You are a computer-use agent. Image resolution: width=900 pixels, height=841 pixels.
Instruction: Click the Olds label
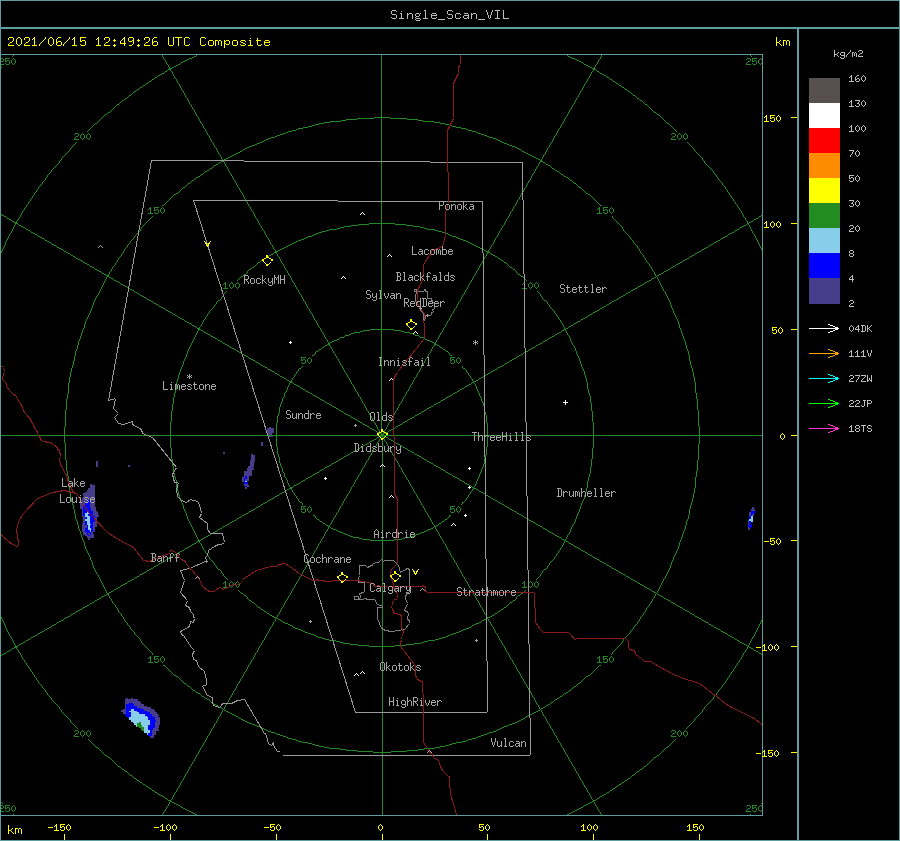coord(381,417)
